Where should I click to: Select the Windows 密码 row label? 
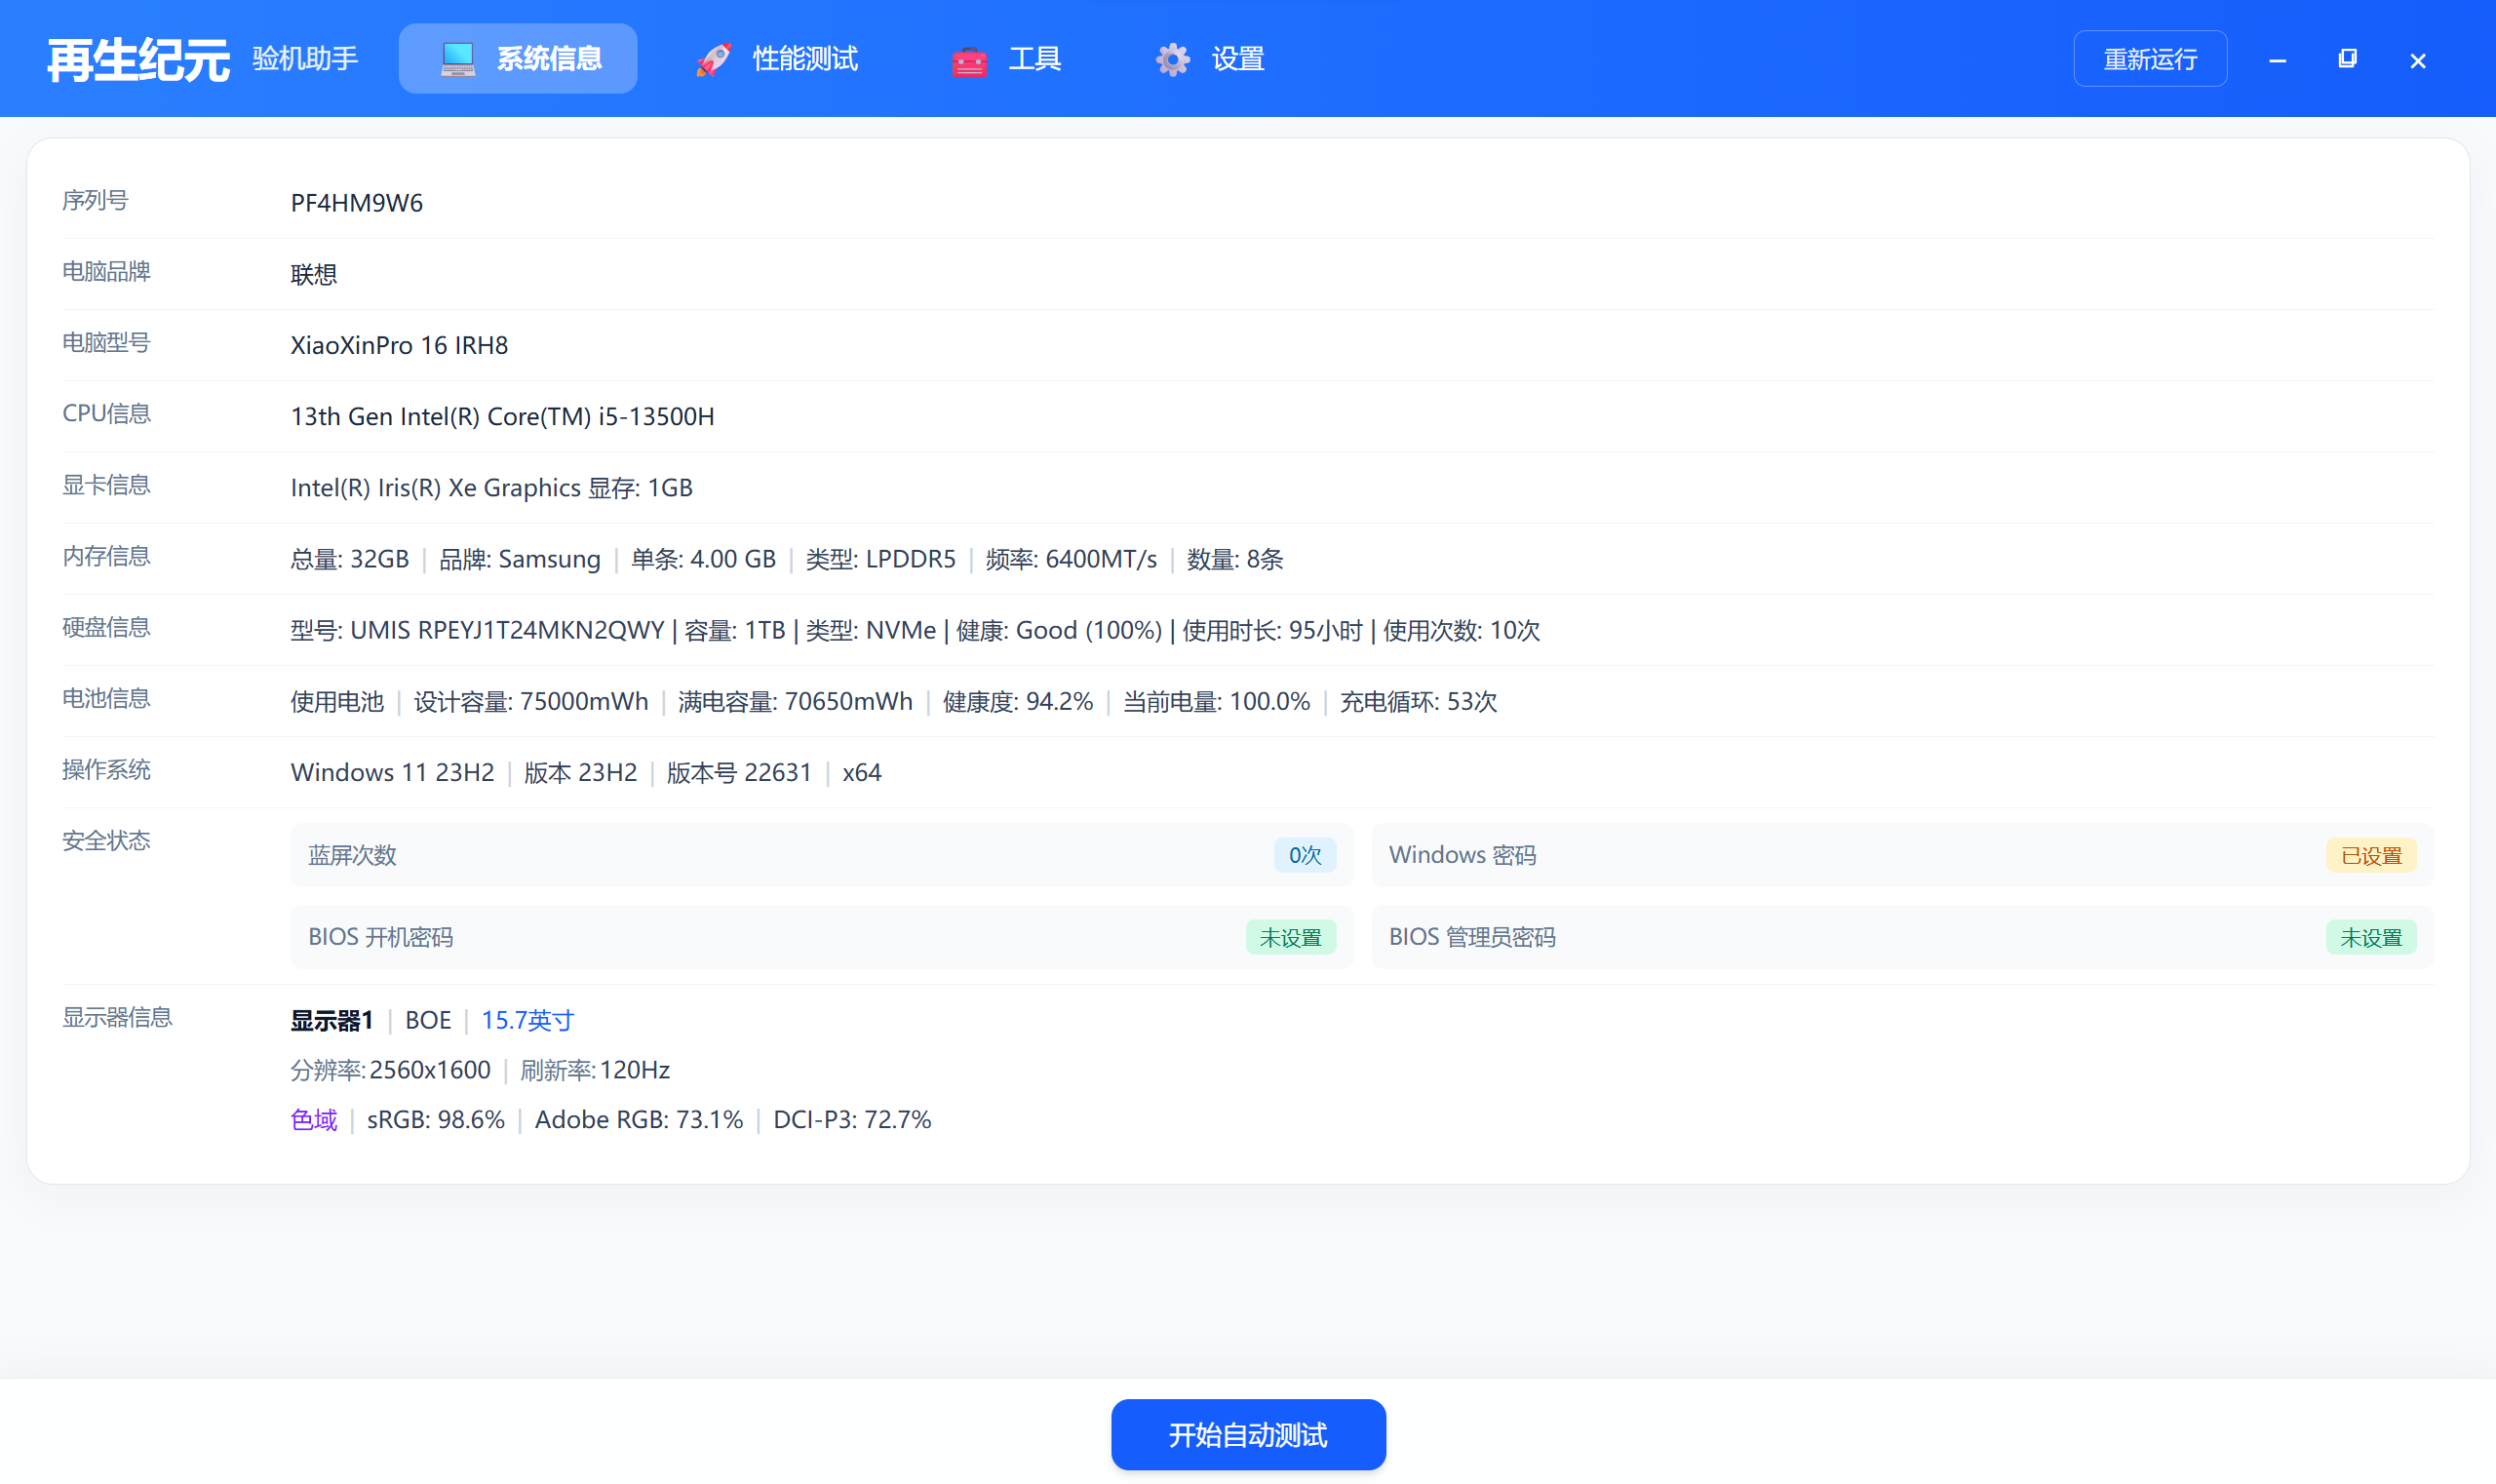point(1462,855)
